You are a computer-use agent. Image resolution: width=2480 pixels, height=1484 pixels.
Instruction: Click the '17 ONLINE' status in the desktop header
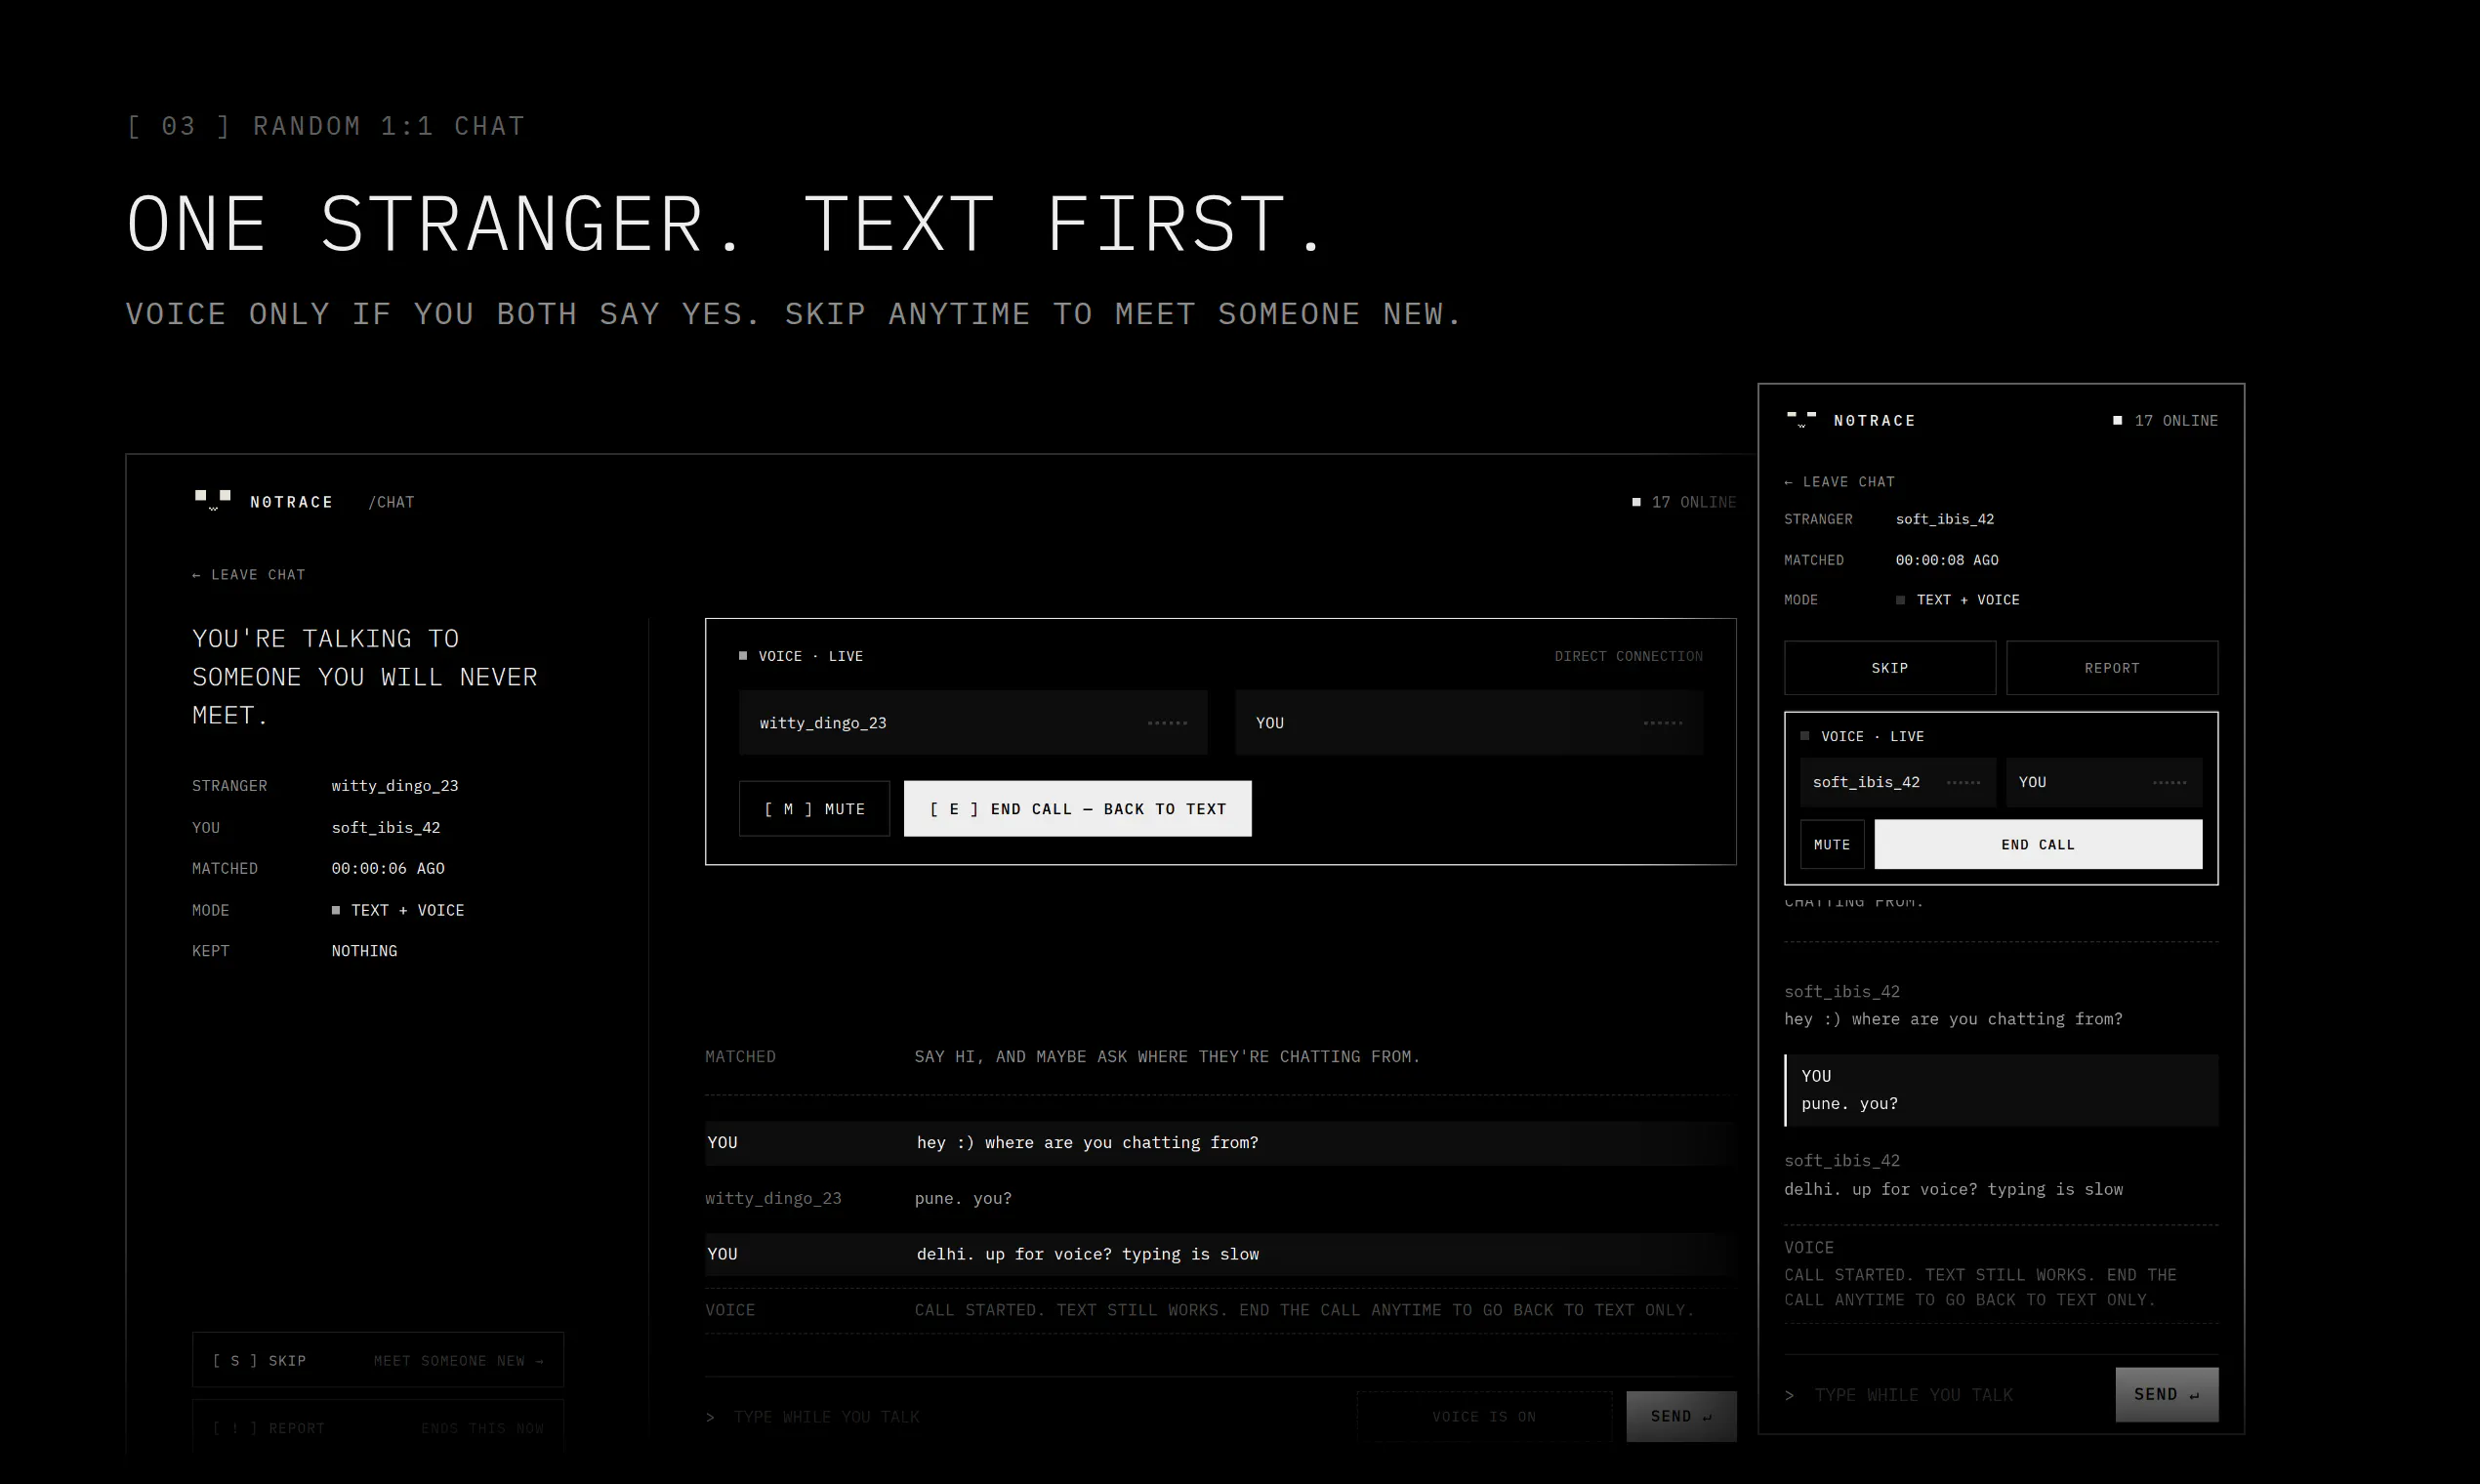(x=1685, y=502)
